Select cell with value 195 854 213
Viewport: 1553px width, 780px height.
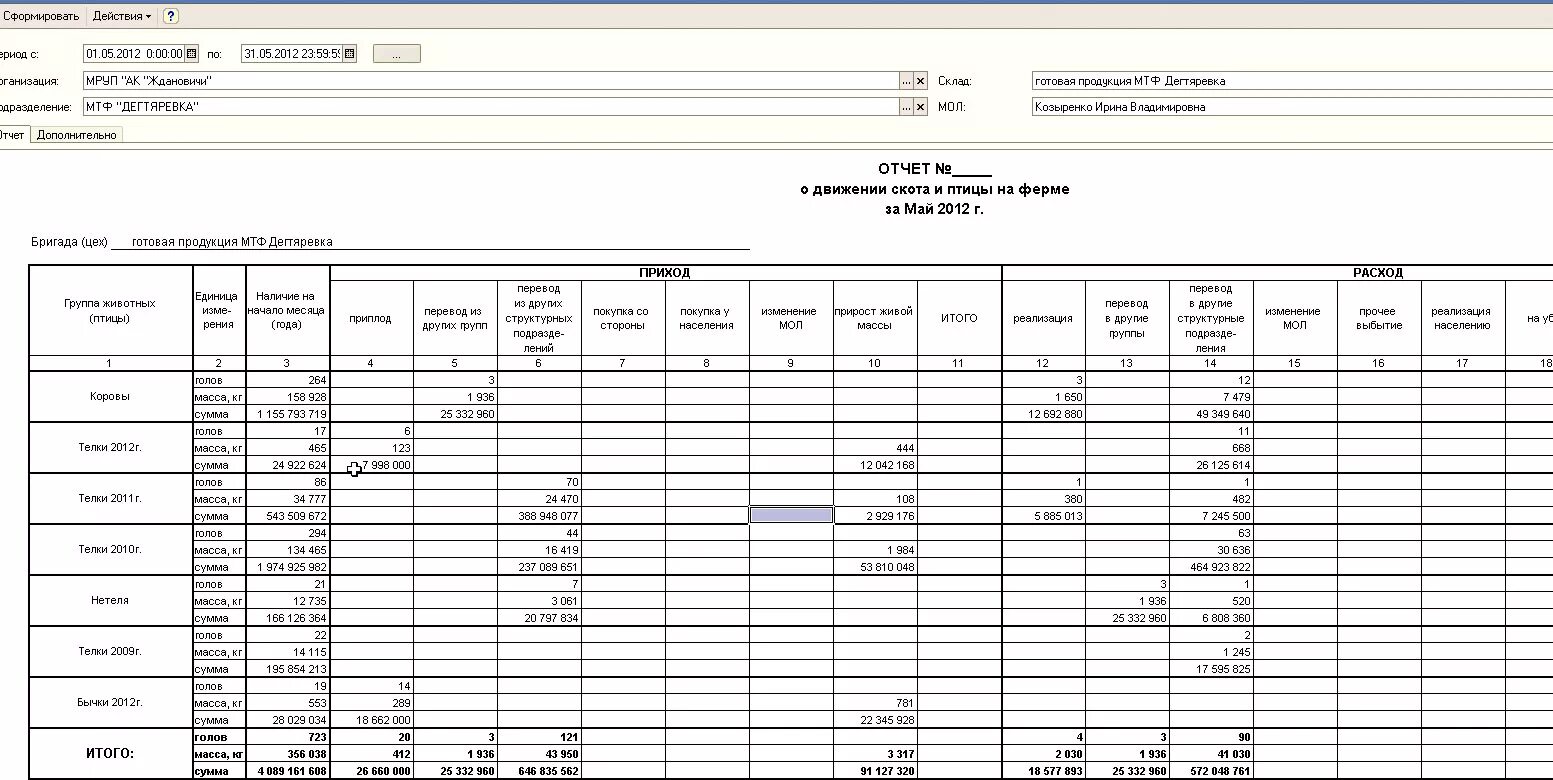click(x=287, y=668)
